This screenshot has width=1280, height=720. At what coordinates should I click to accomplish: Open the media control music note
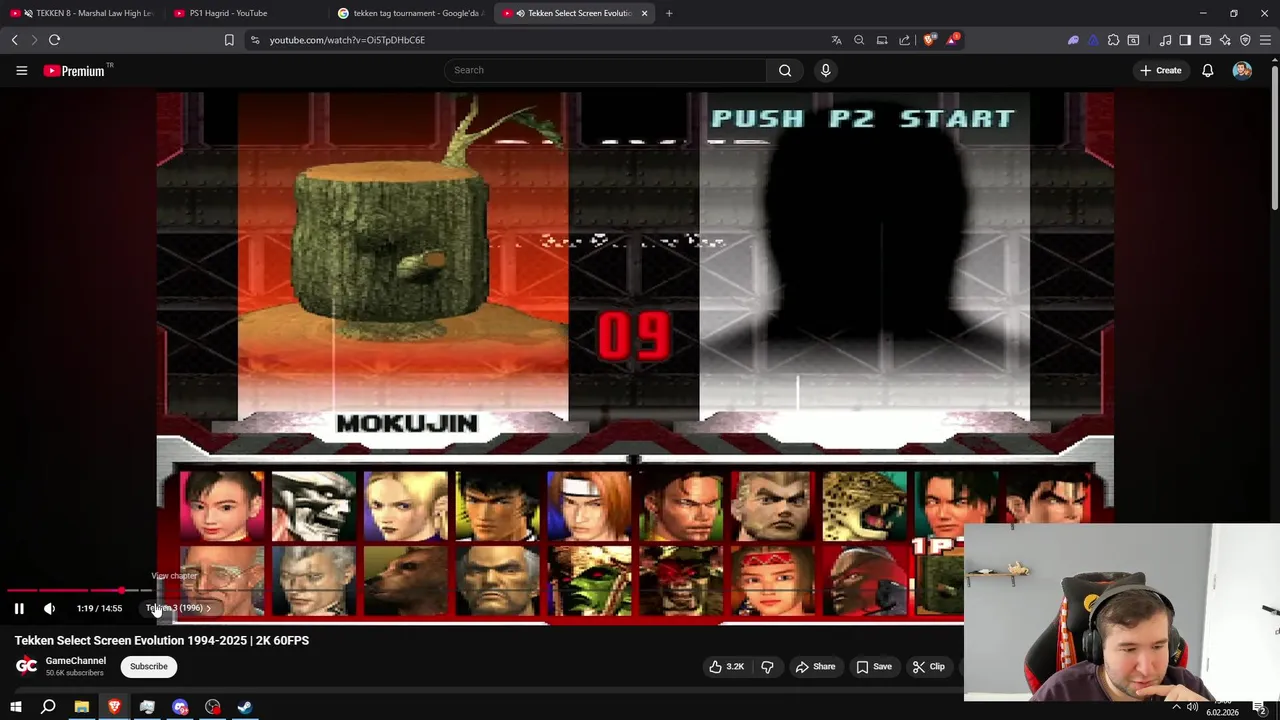click(x=1165, y=40)
